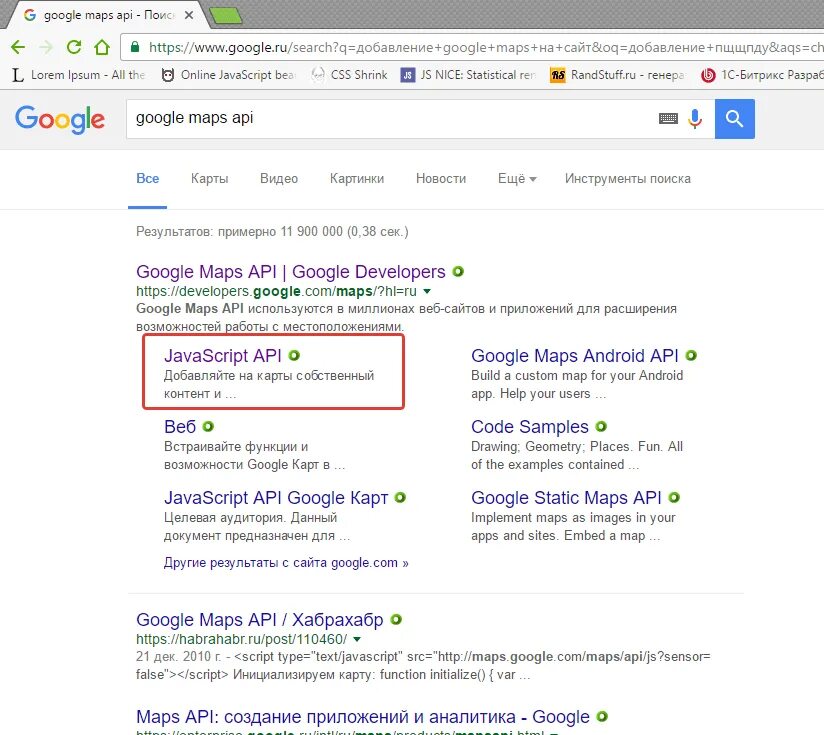Screen dimensions: 824x735
Task: Click green circle icon beside Хабрахабр
Action: pos(396,619)
